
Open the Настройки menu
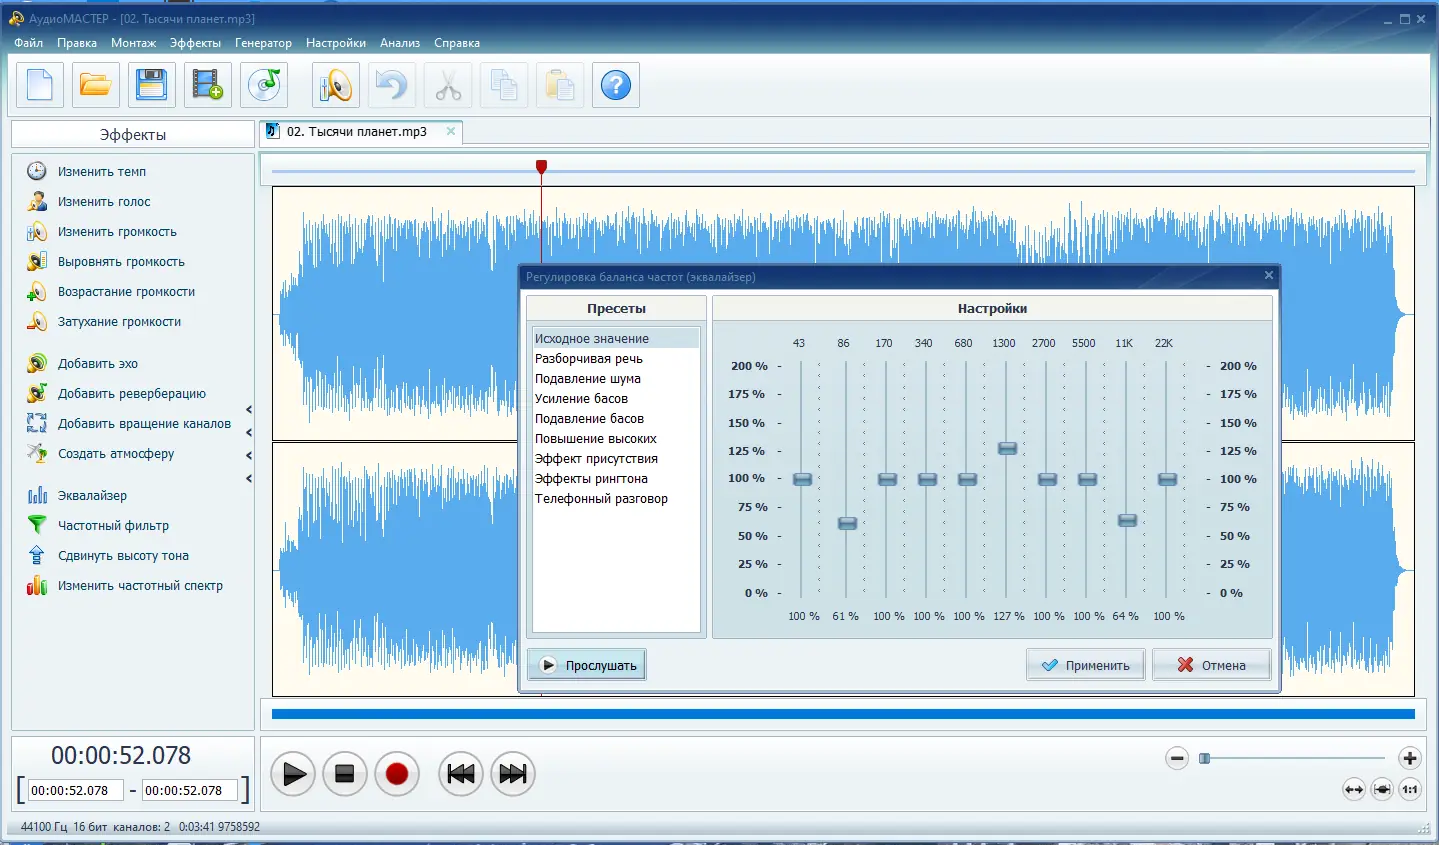pyautogui.click(x=336, y=43)
